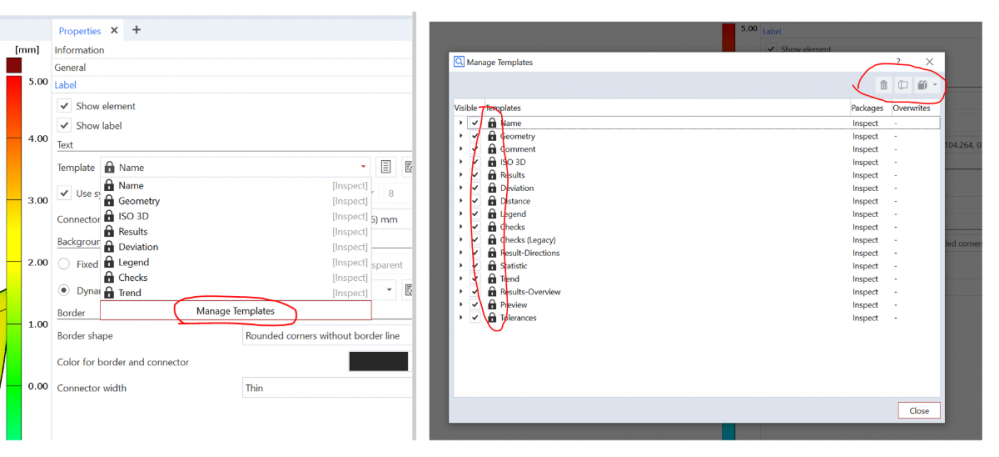Click the lock icon beside Results-Overview
This screenshot has height=457, width=999.
pyautogui.click(x=492, y=291)
